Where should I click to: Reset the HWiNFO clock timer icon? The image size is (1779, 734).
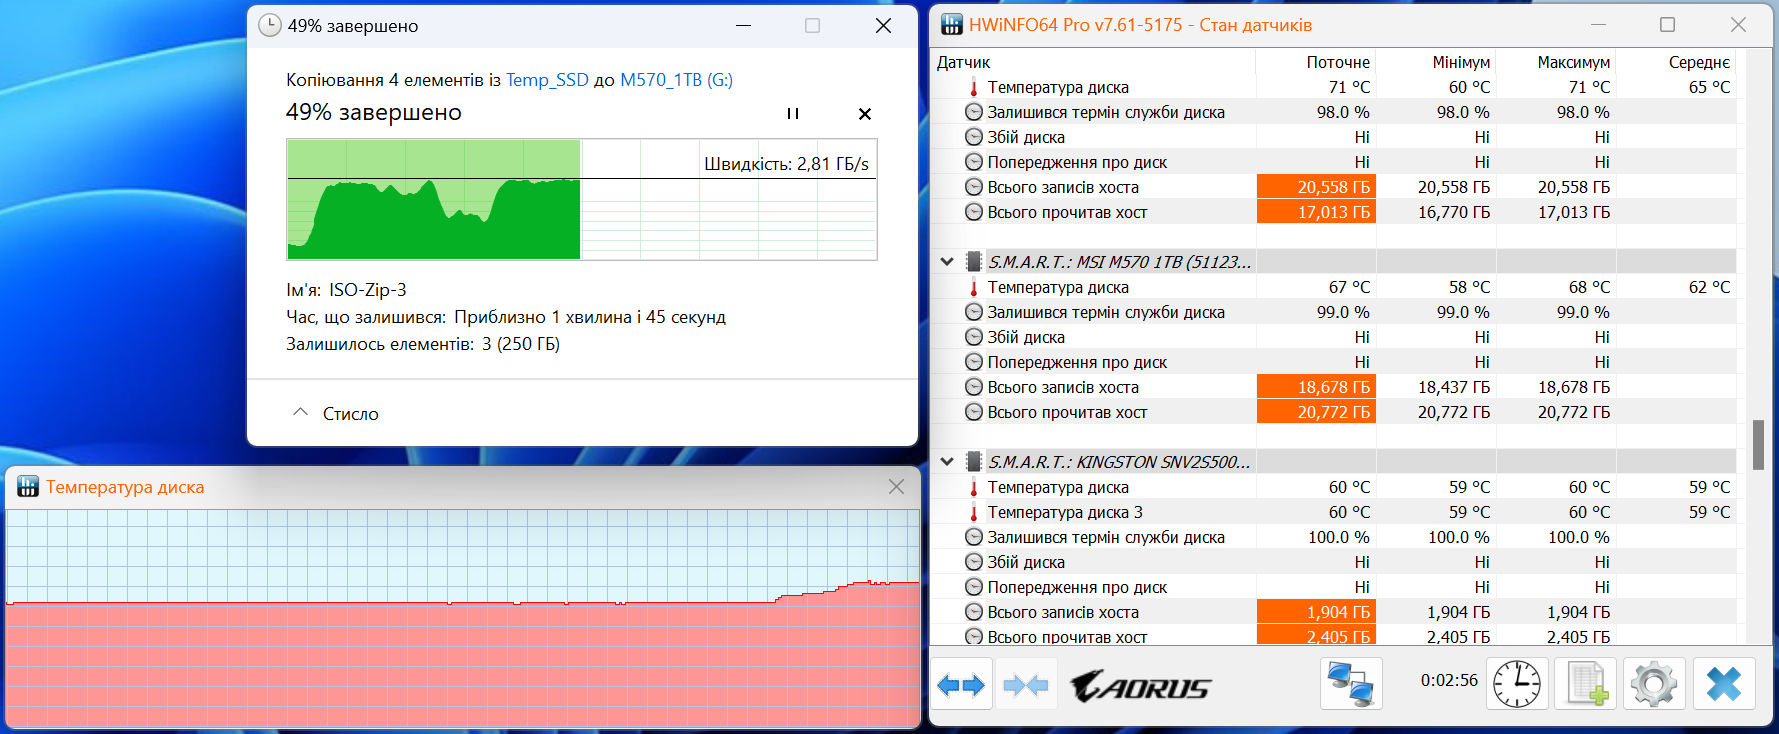[x=1517, y=685]
